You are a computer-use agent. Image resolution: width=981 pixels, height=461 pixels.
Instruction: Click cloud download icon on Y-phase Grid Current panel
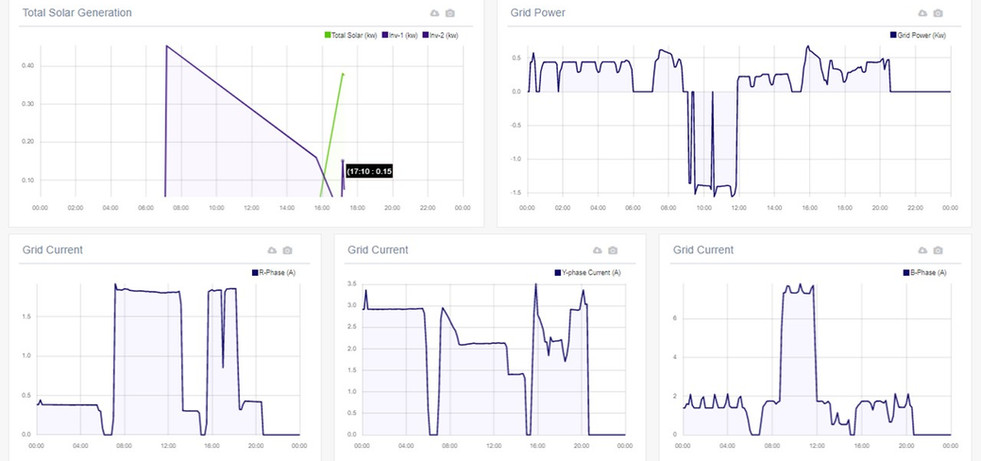coord(597,250)
